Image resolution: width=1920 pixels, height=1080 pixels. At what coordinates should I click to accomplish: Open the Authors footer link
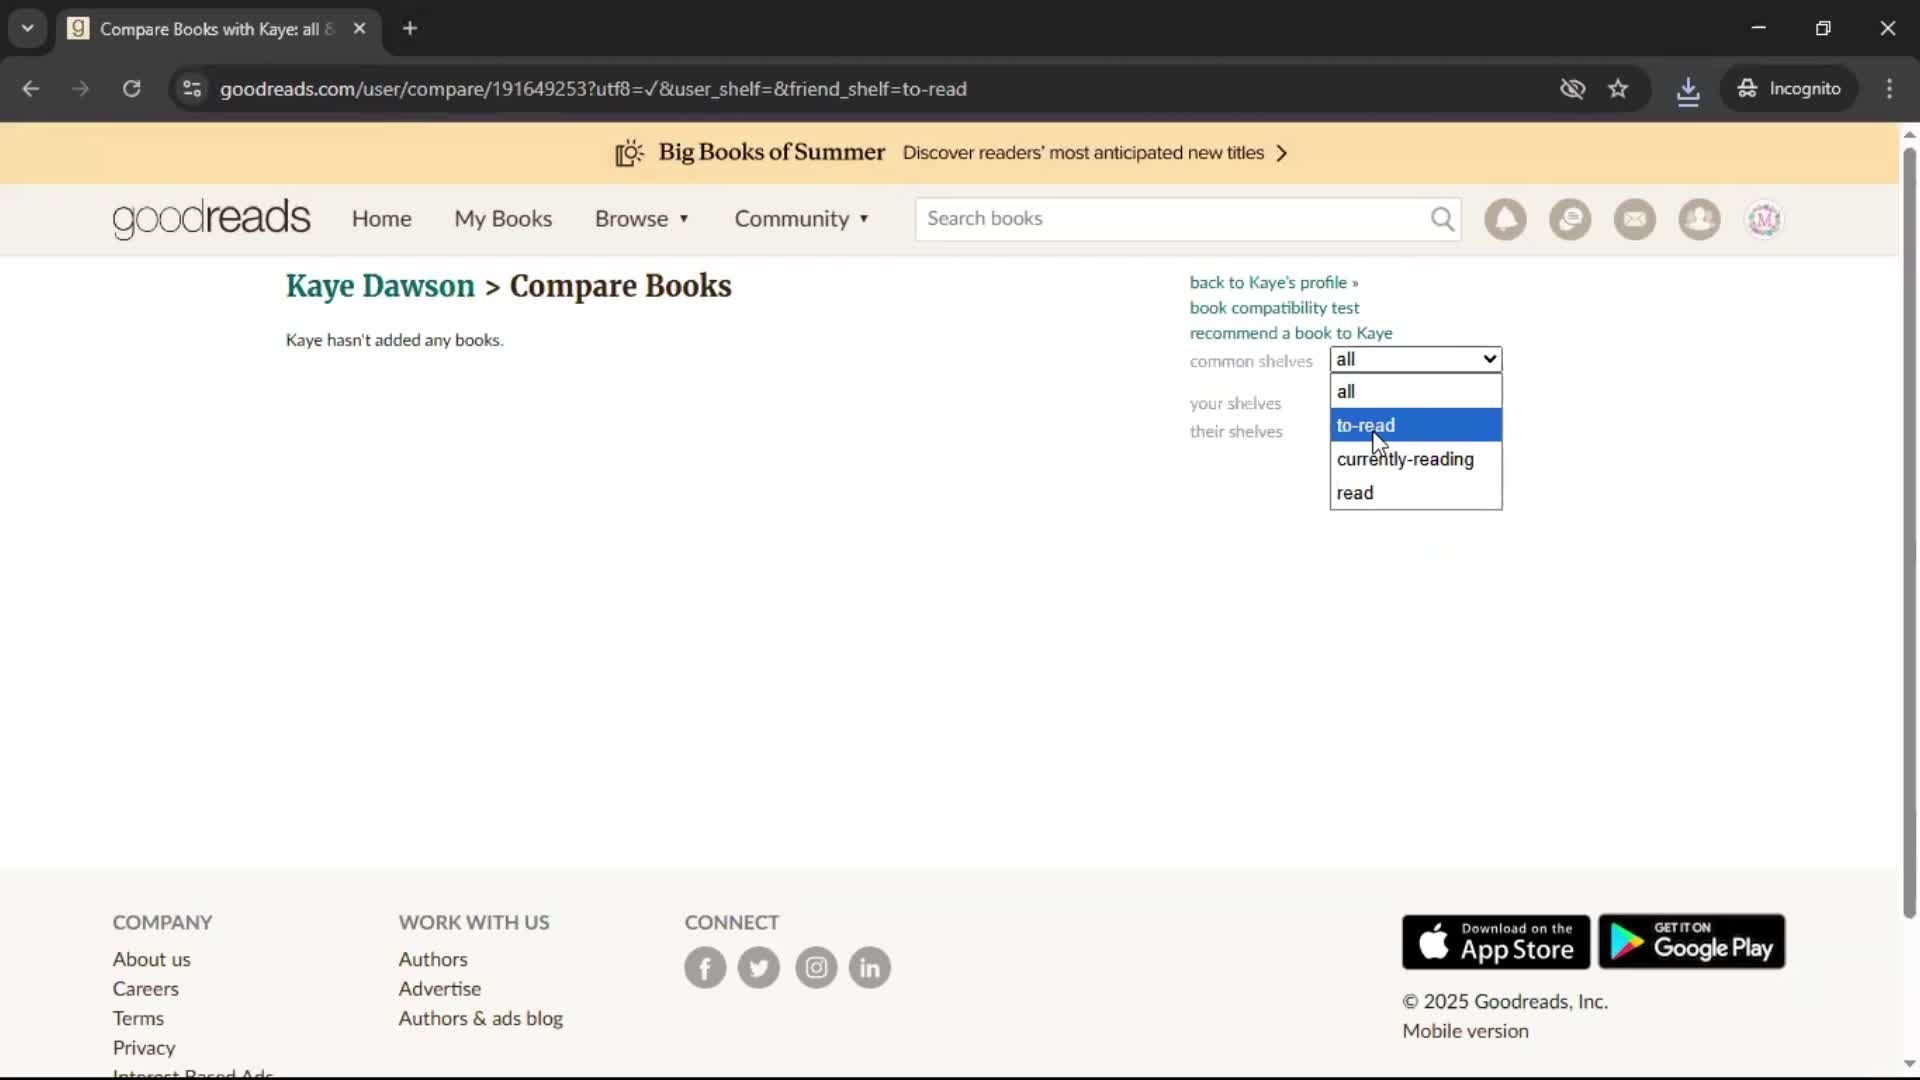tap(433, 959)
